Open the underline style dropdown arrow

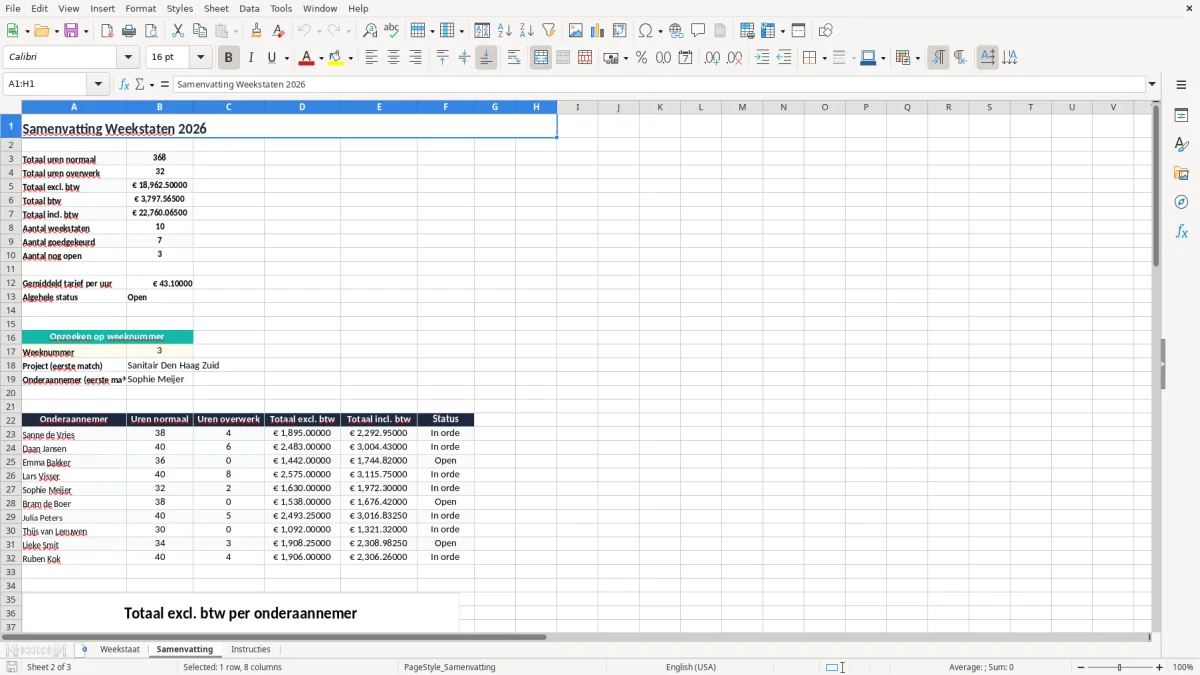(x=286, y=58)
